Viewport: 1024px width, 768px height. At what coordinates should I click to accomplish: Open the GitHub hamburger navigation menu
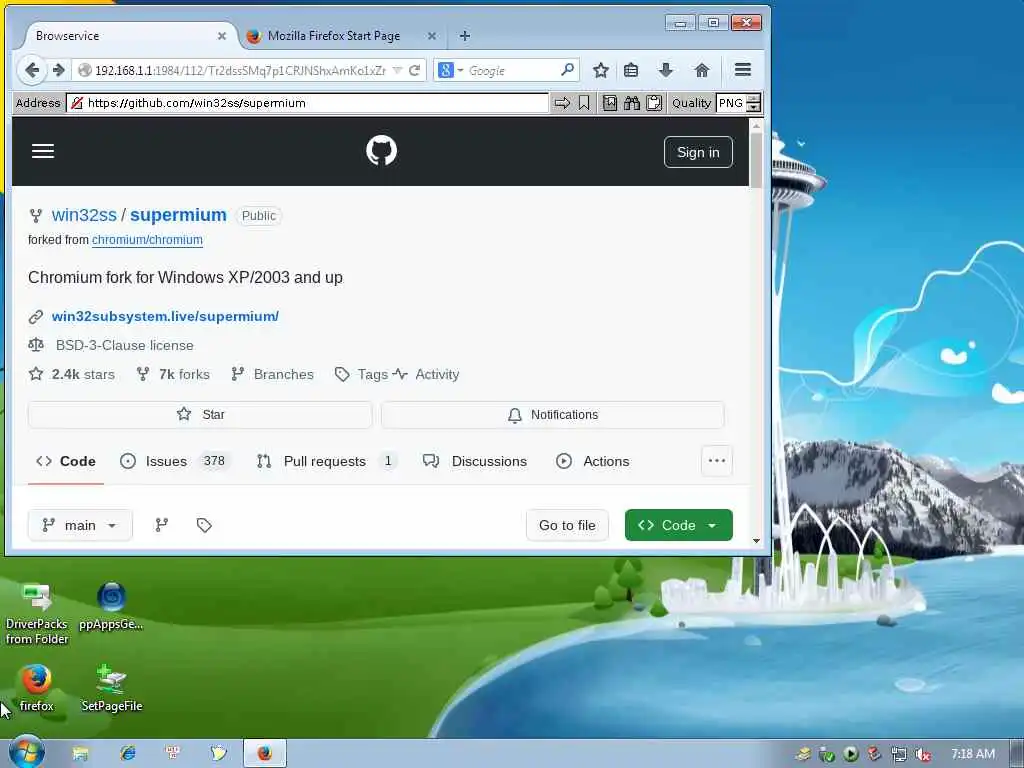tap(43, 152)
